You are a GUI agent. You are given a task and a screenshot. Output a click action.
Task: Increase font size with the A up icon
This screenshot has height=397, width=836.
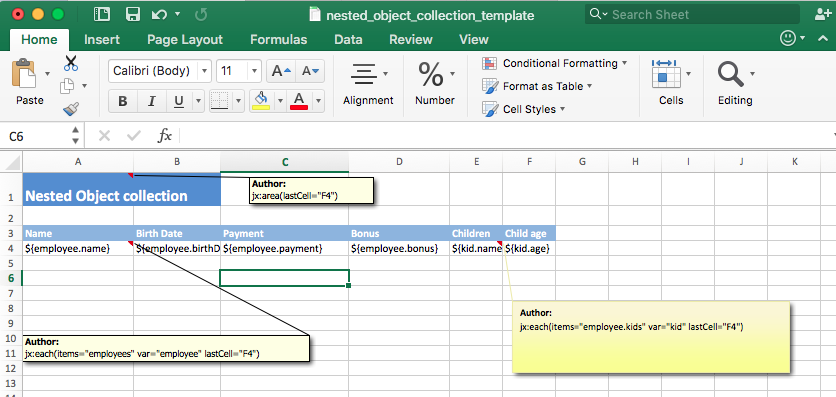pos(281,71)
